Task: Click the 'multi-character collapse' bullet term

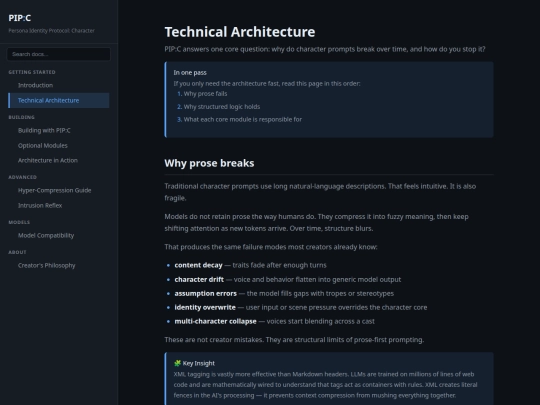Action: [x=216, y=321]
